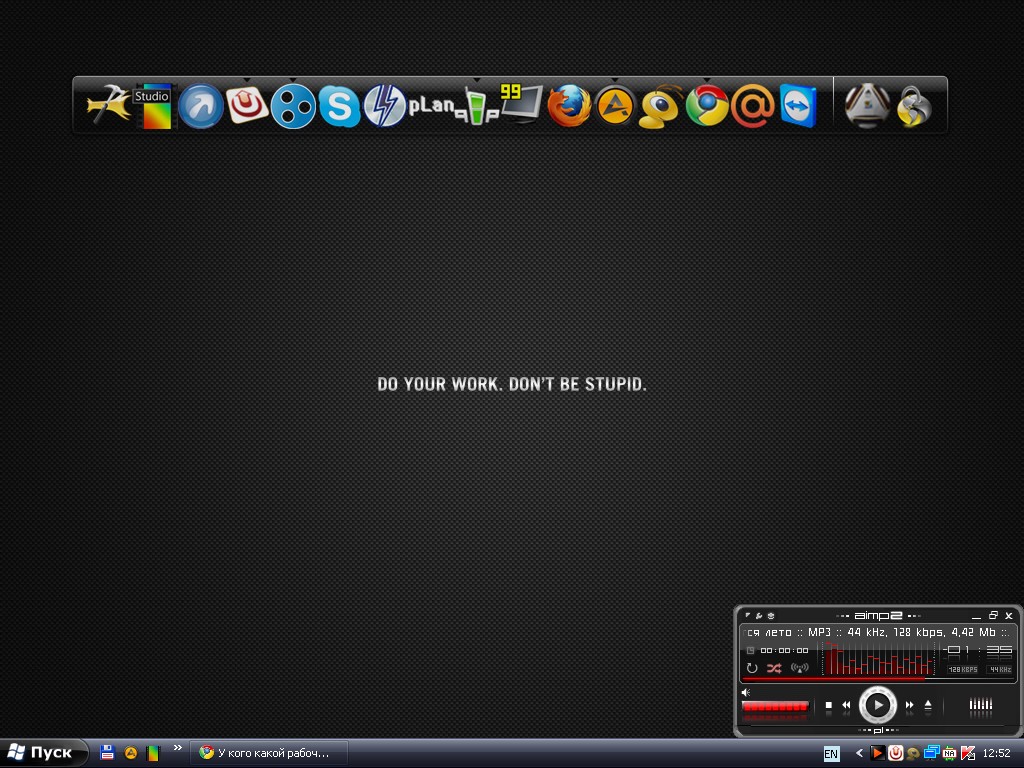Toggle repeat mode in AIMP2
This screenshot has height=768, width=1024.
(x=752, y=668)
